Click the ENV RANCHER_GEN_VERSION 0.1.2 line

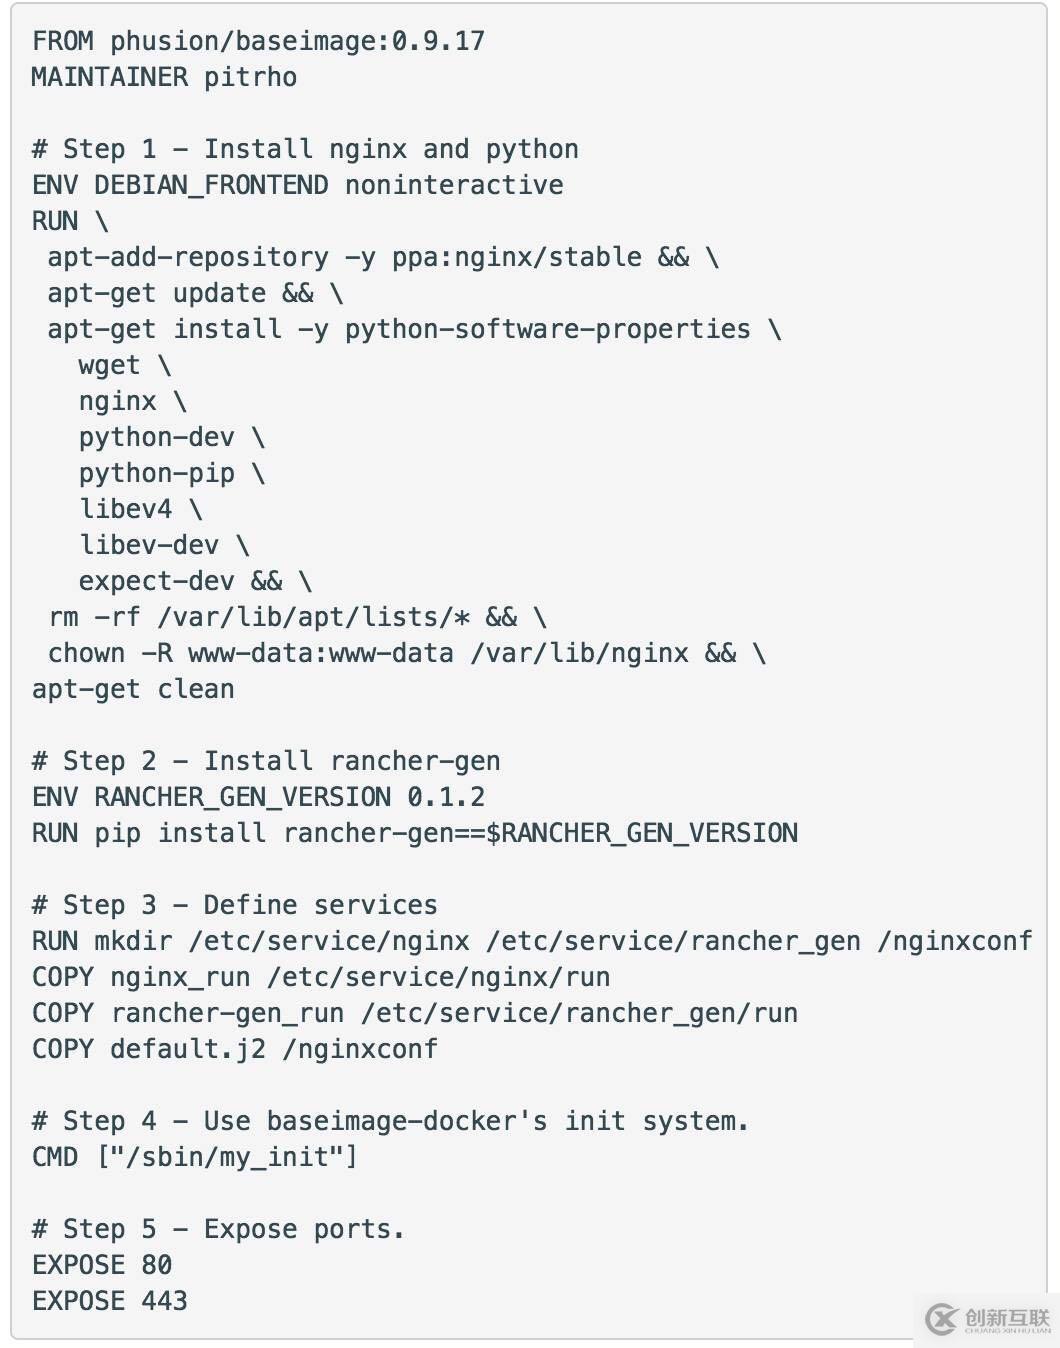258,797
